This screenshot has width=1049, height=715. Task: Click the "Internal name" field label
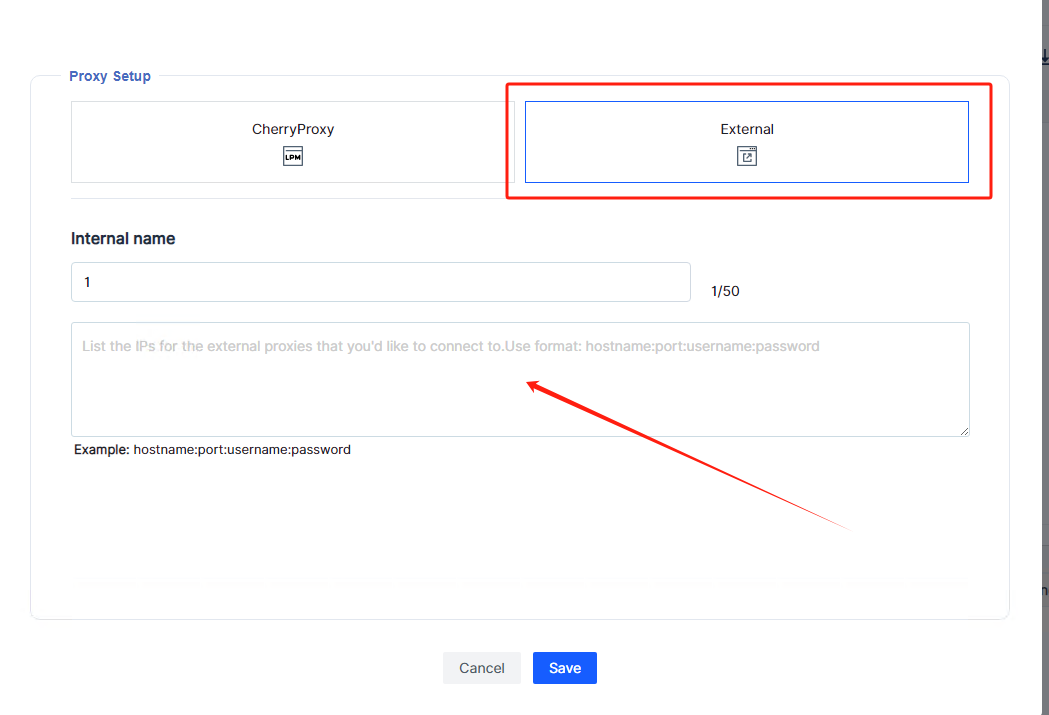click(123, 239)
